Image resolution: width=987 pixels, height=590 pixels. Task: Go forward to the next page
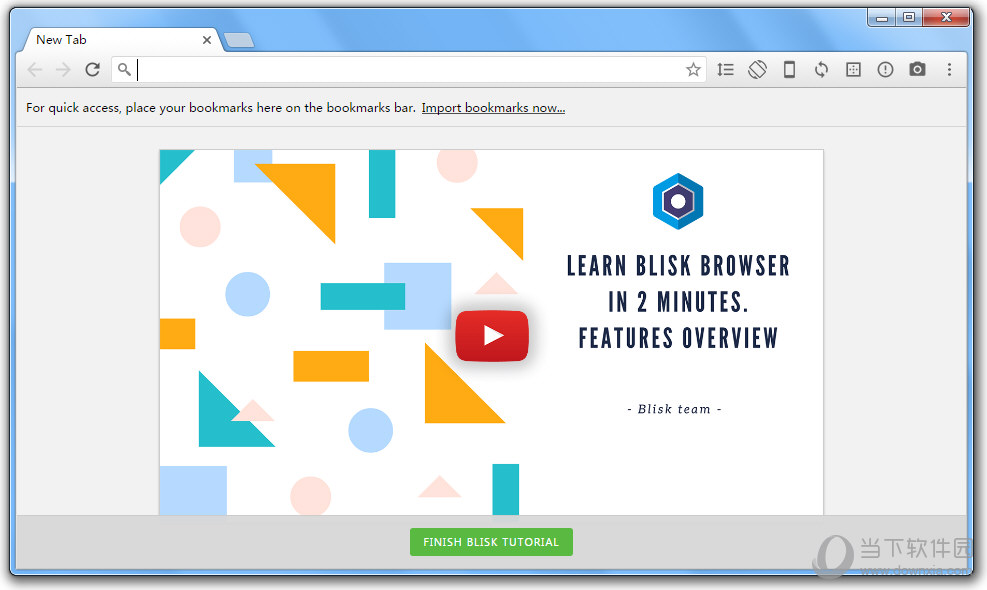click(x=63, y=69)
